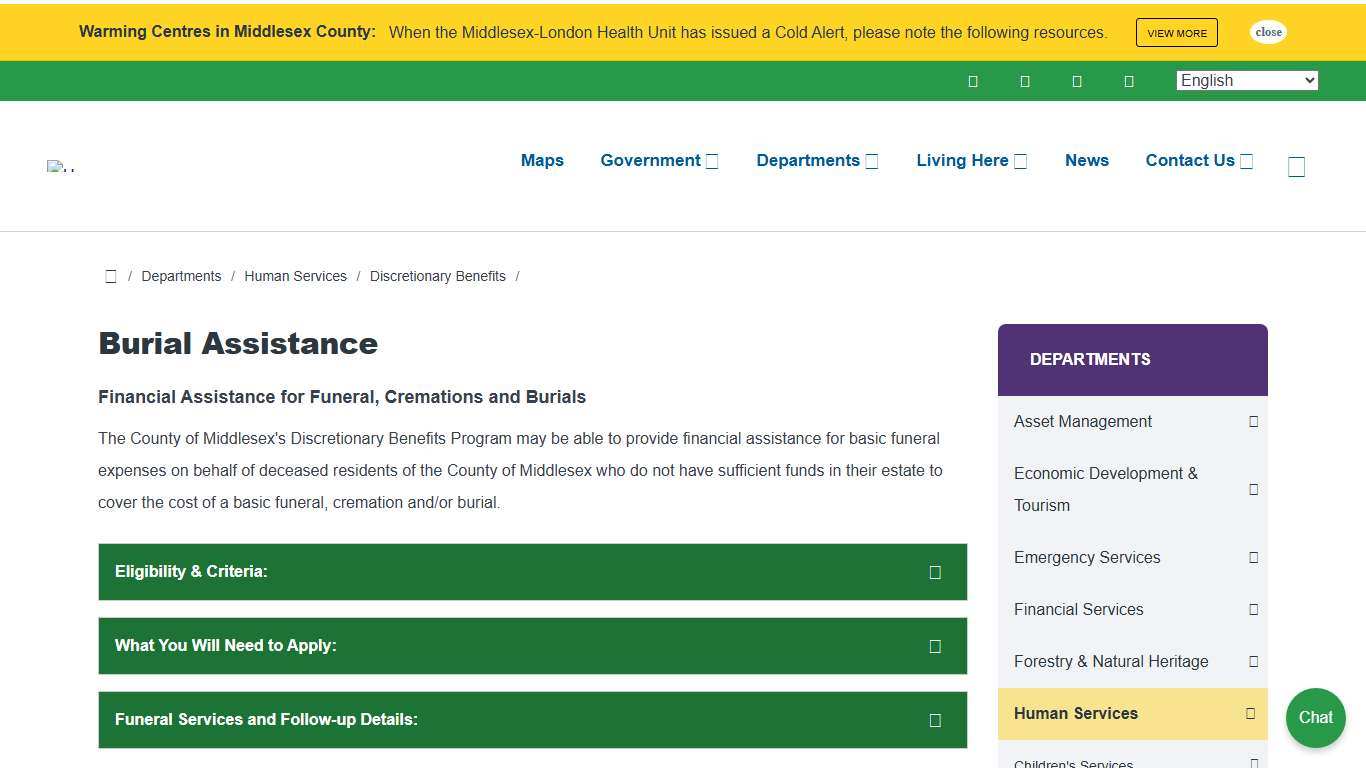Dismiss the warming centres alert with close

click(x=1268, y=32)
